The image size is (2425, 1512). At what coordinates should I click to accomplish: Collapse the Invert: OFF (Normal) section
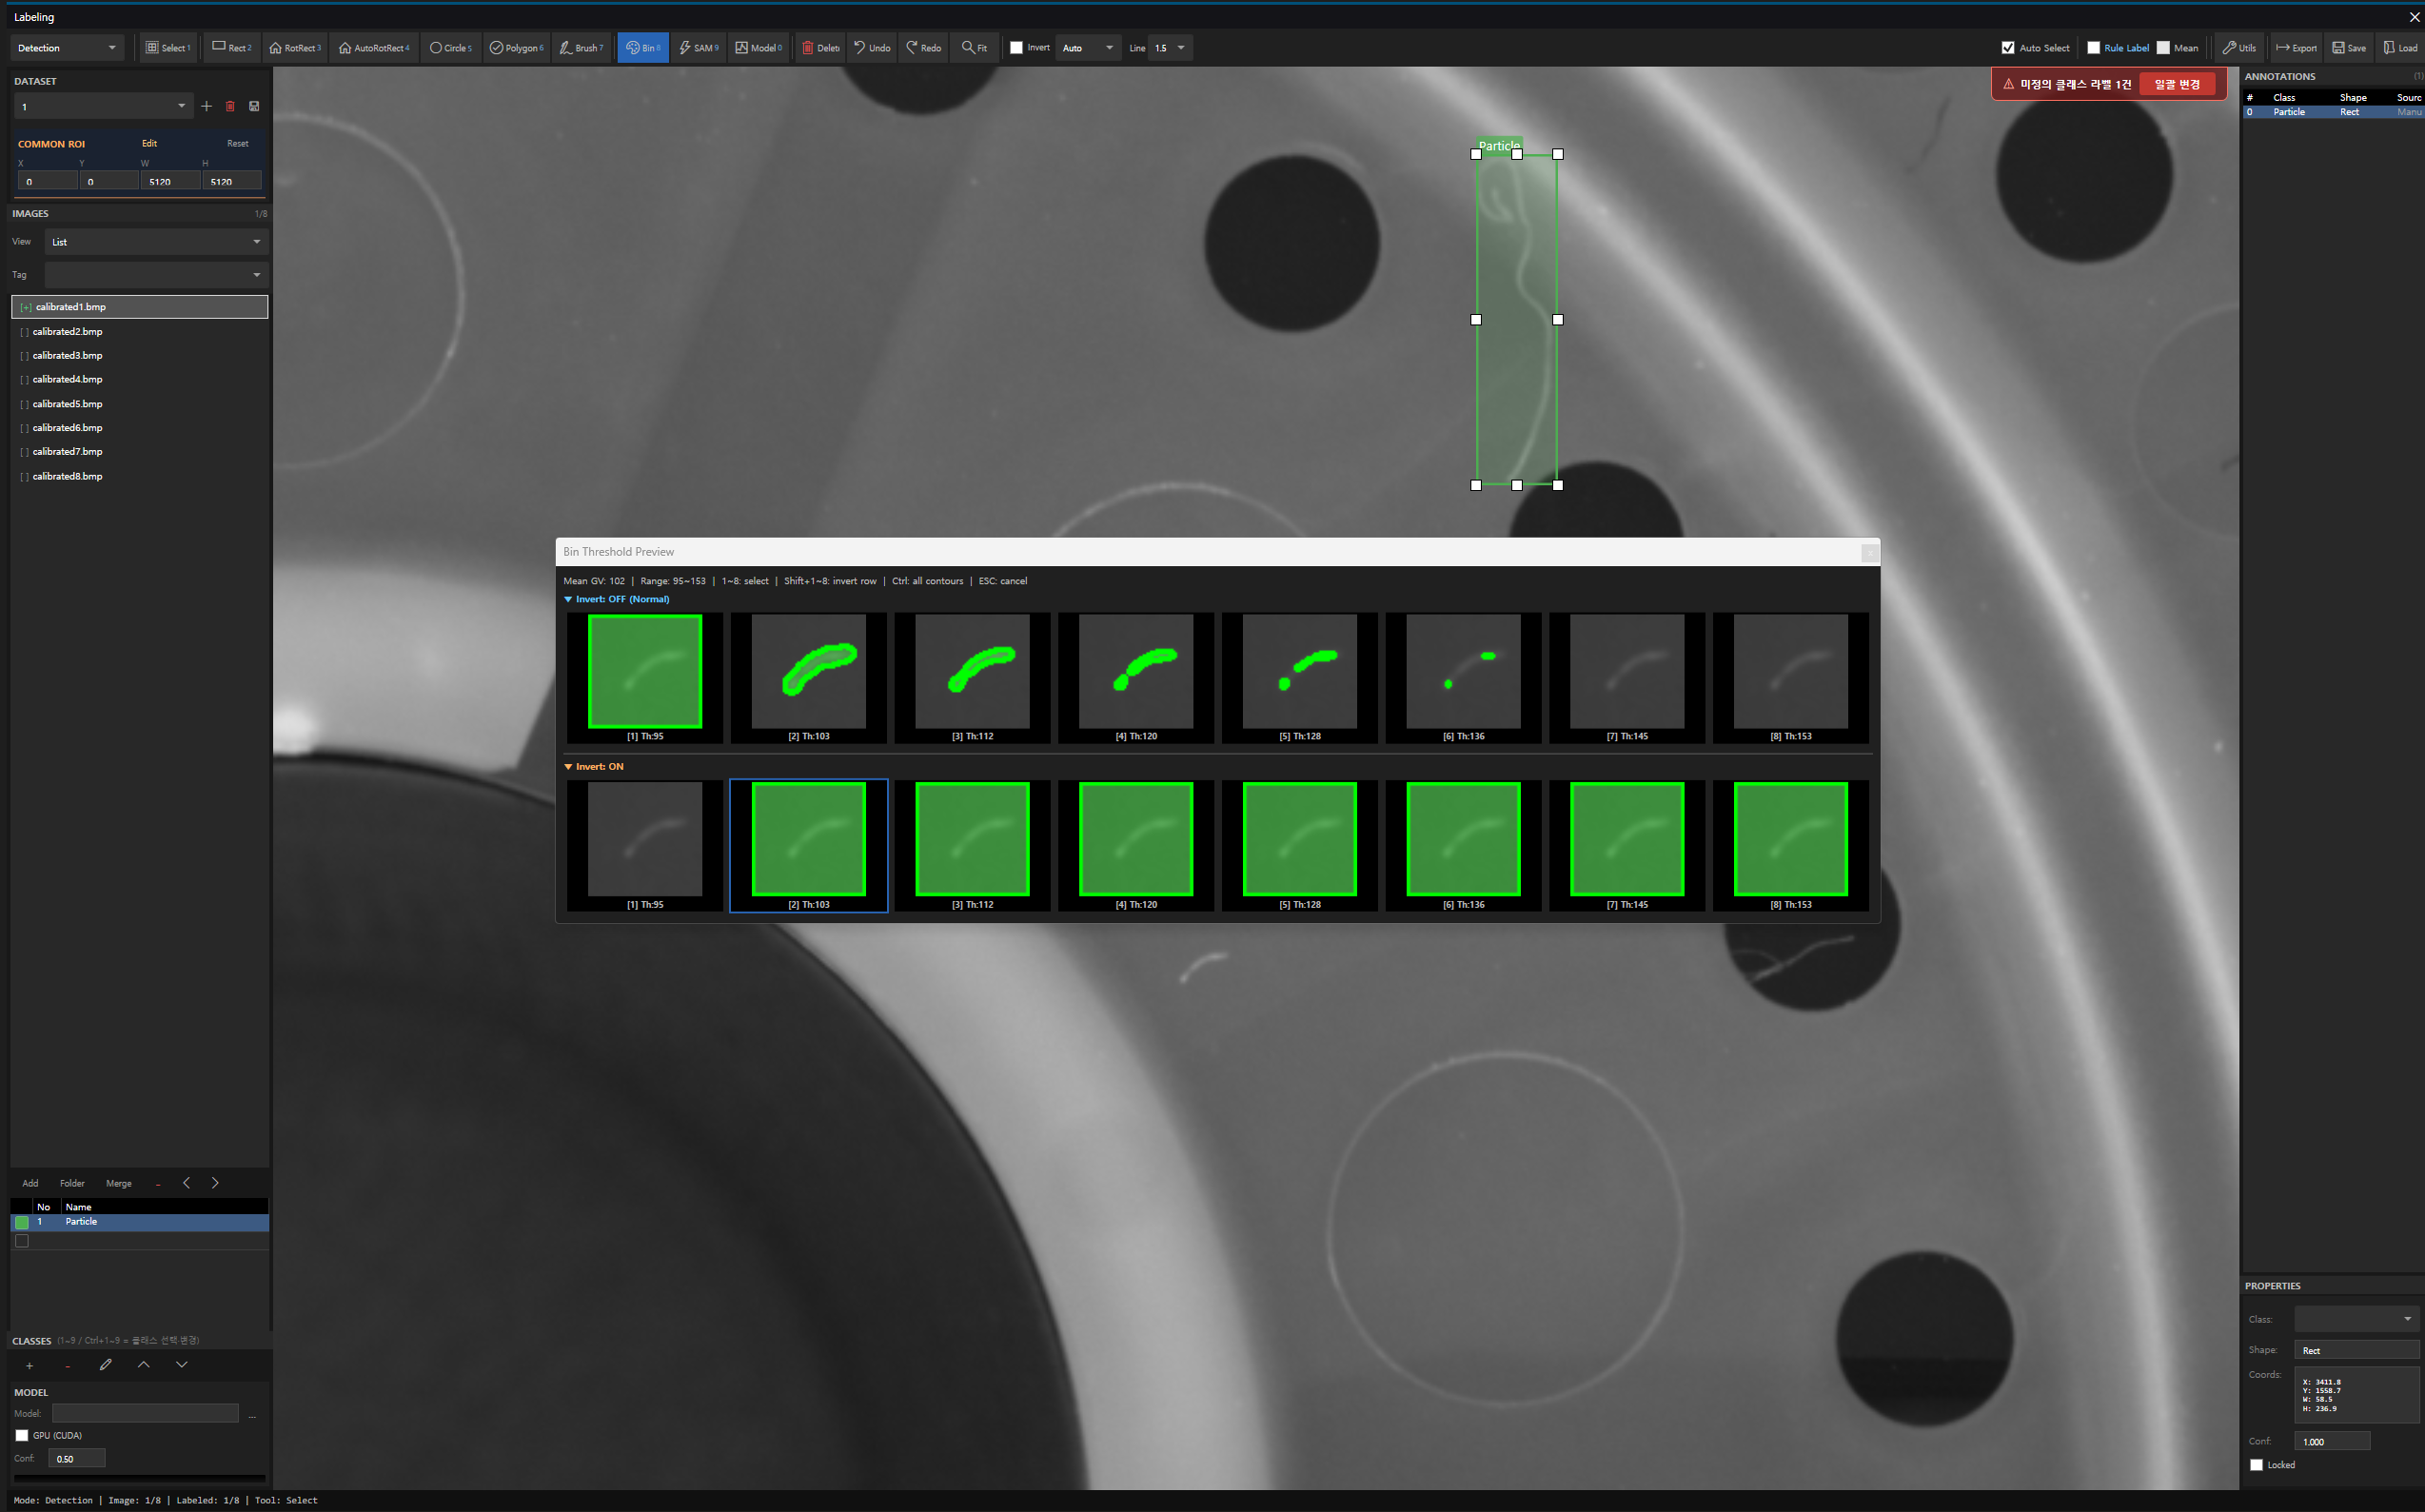[568, 599]
